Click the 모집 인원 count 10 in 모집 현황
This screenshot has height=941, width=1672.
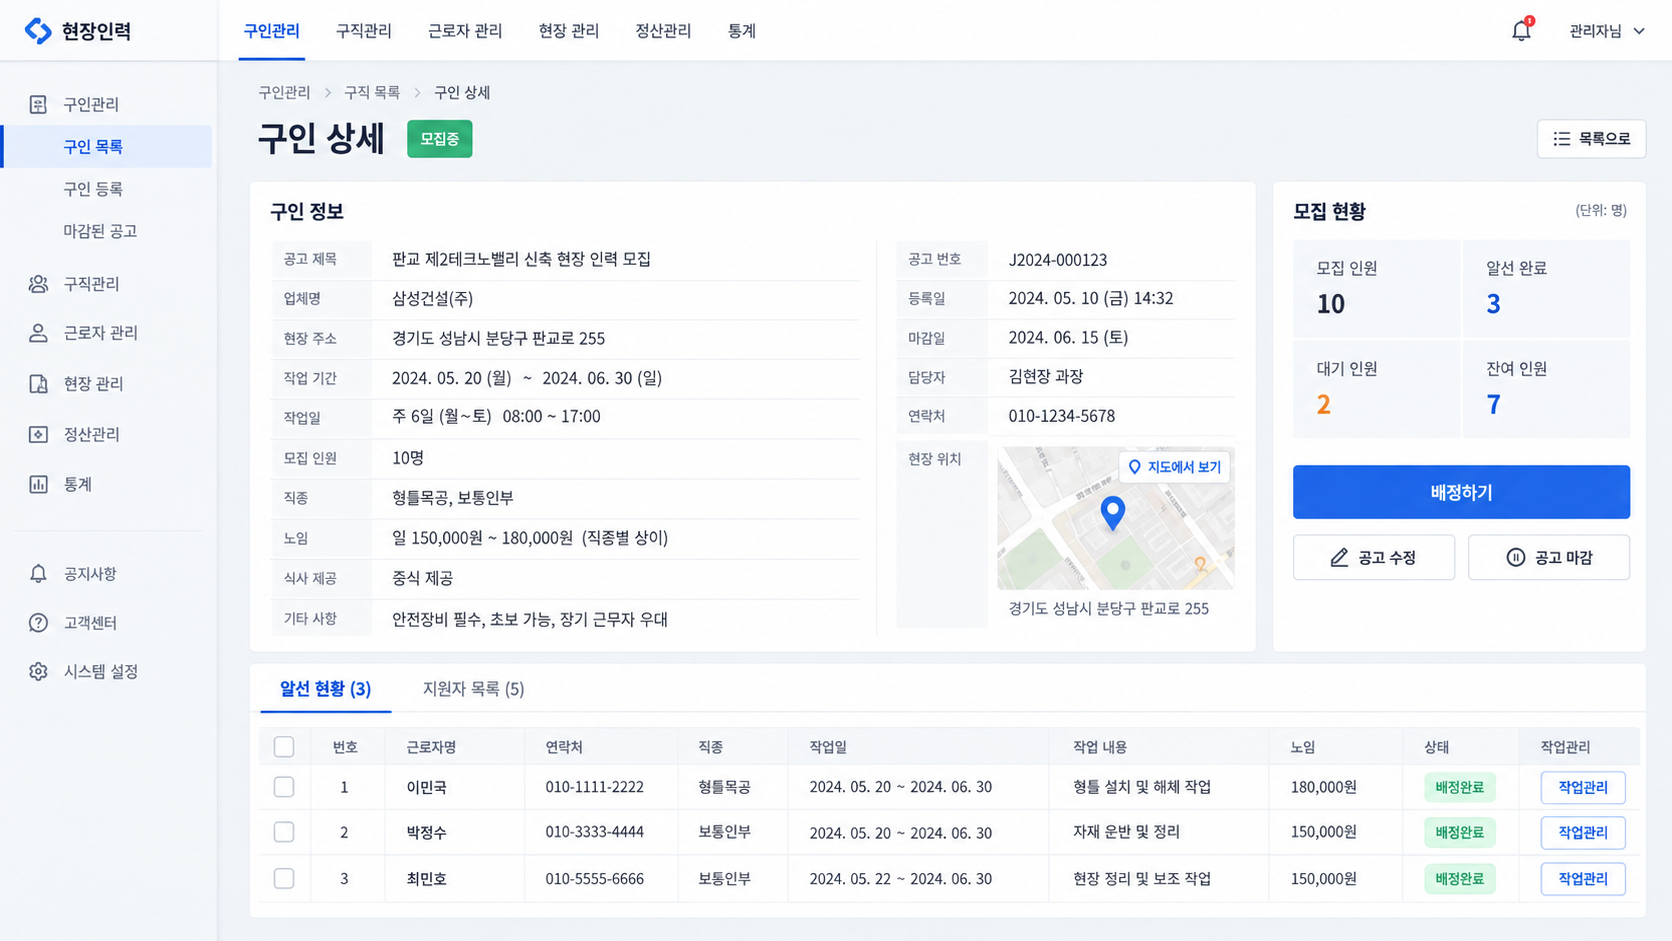[x=1331, y=304]
